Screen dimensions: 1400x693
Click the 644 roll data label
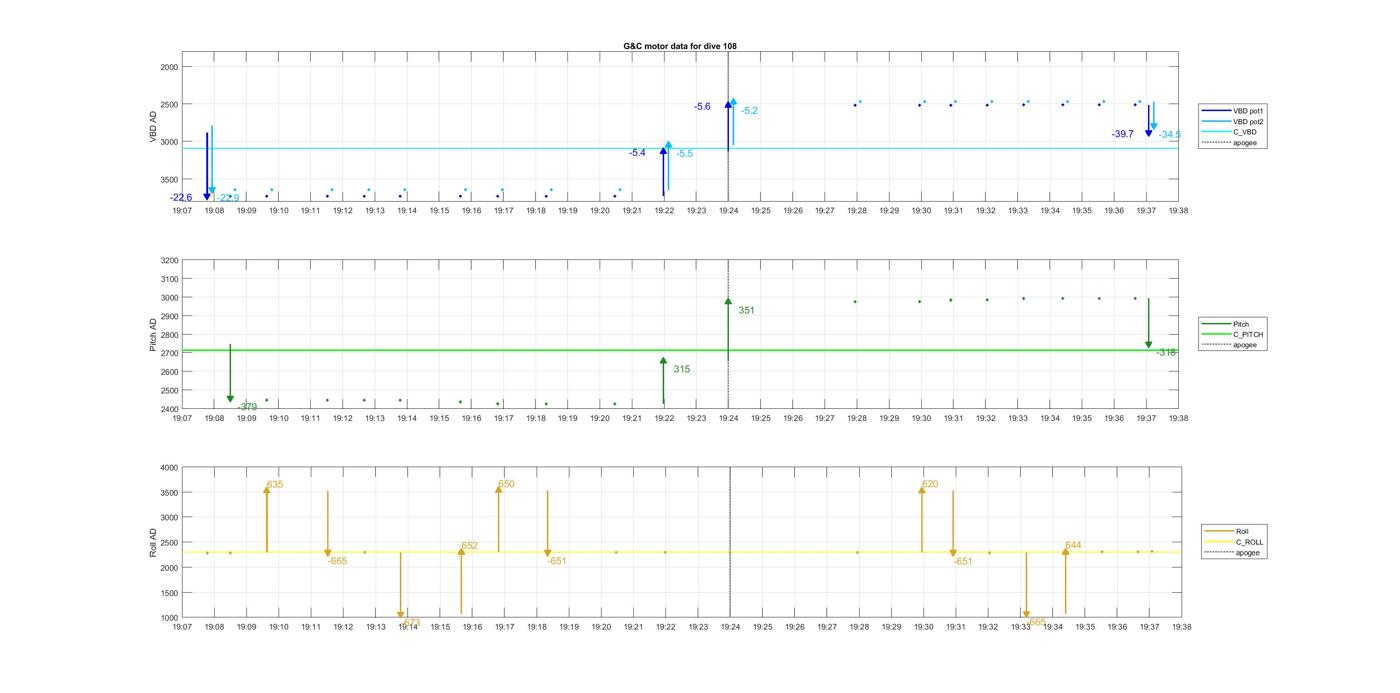tap(1073, 546)
